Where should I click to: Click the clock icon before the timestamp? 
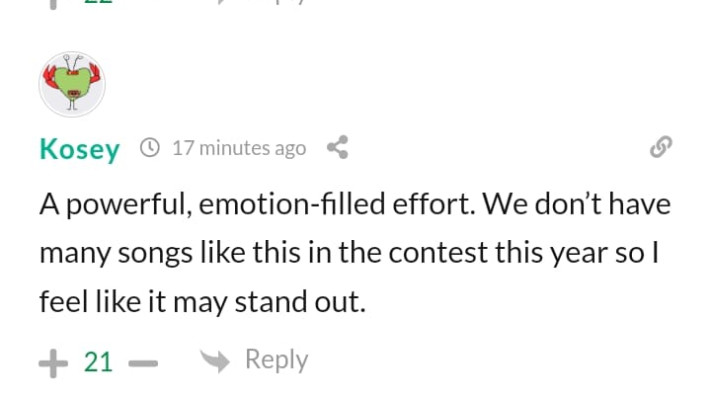(148, 149)
